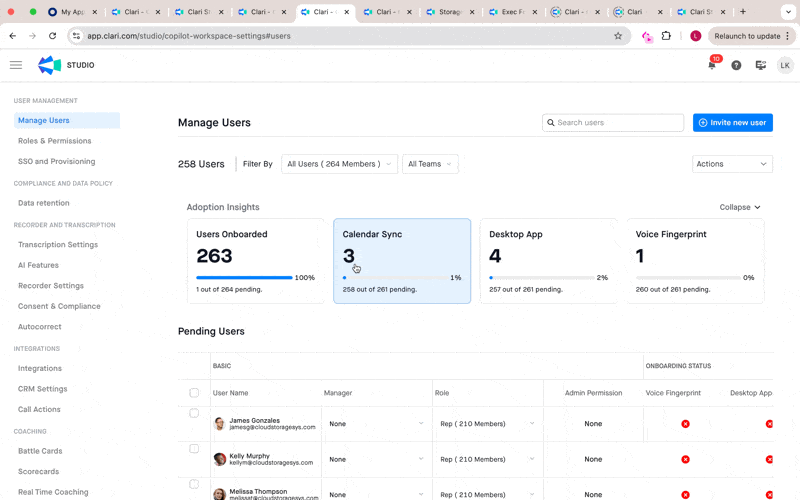The height and width of the screenshot is (500, 800).
Task: Open the Chrome profile avatar L
Action: 695,36
